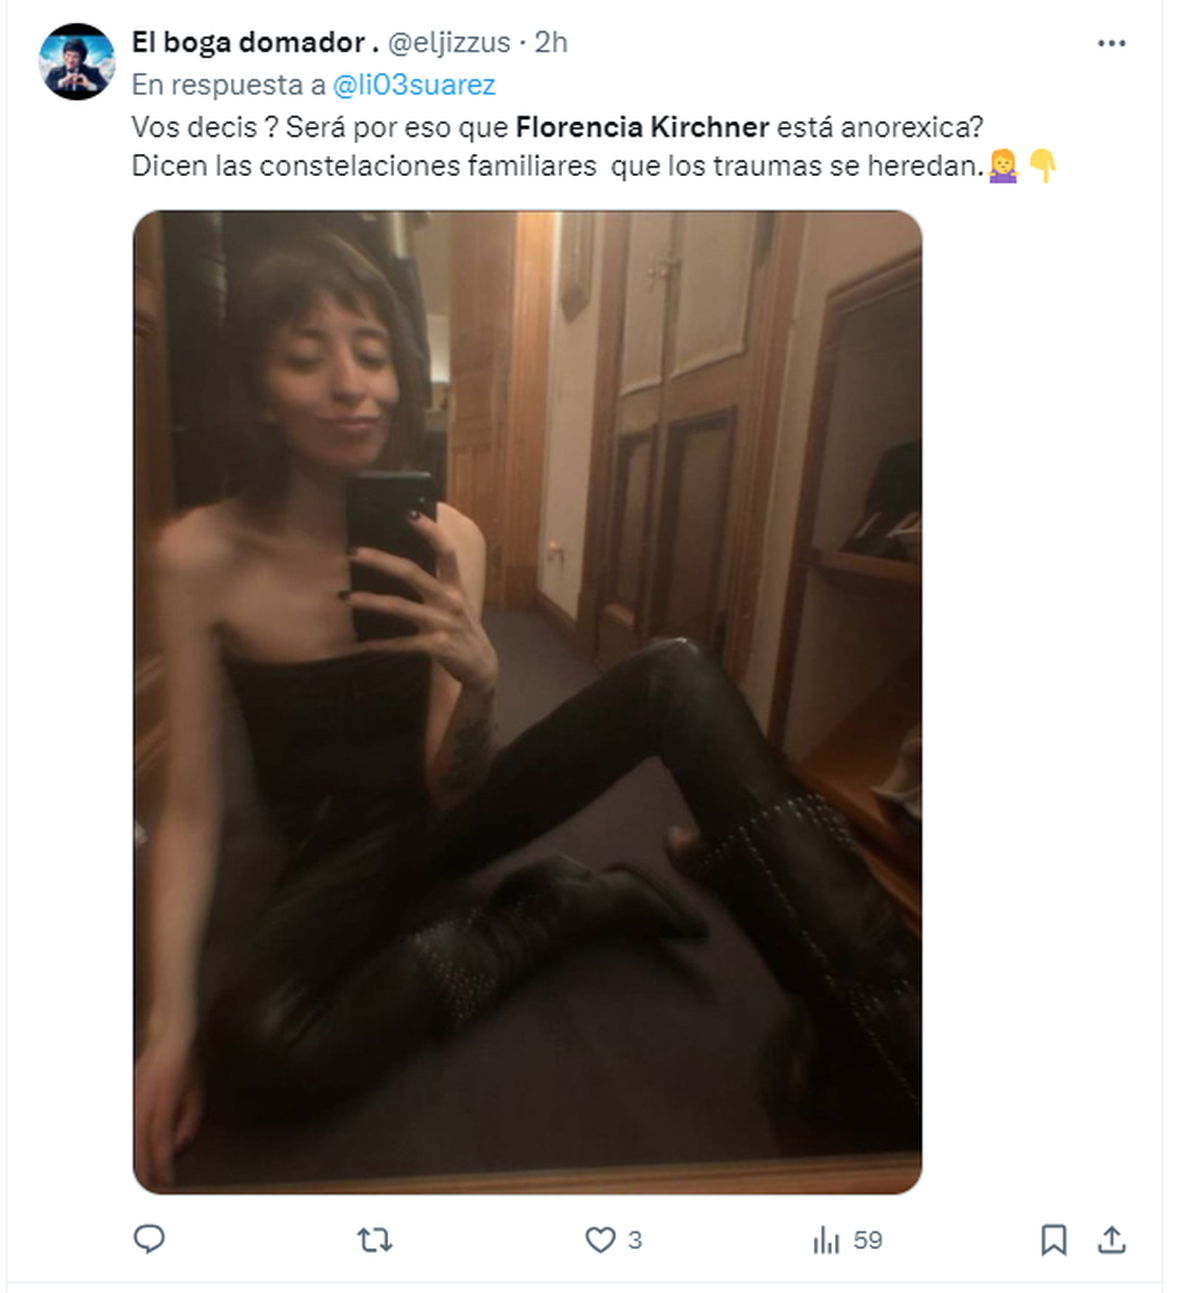Click the En respuesta a label
The width and height of the screenshot is (1200, 1293).
229,85
